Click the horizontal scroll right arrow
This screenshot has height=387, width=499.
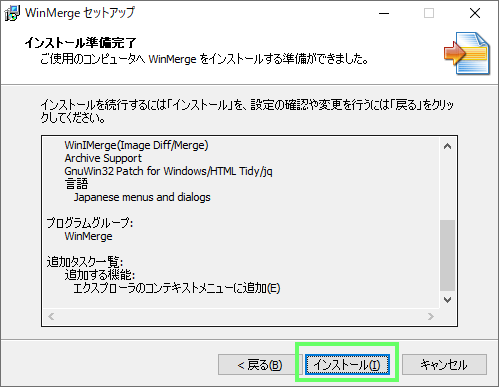coord(431,316)
